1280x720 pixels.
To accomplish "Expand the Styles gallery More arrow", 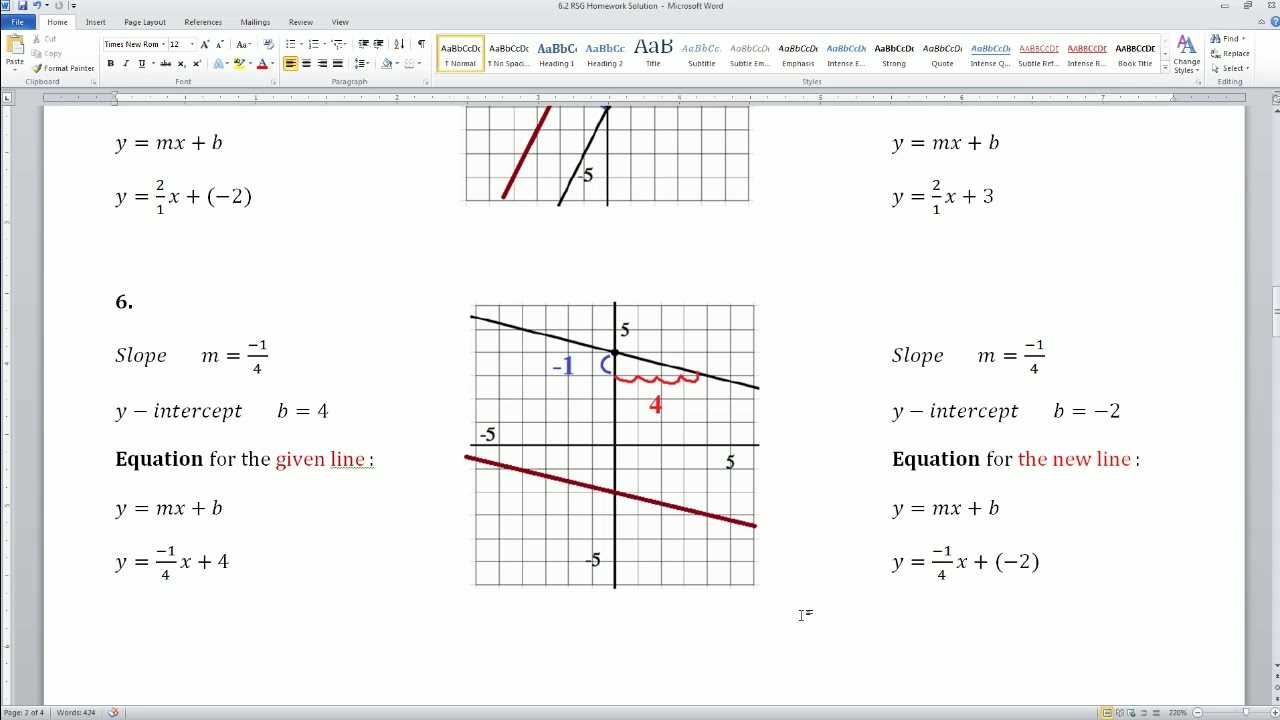I will coord(1164,69).
